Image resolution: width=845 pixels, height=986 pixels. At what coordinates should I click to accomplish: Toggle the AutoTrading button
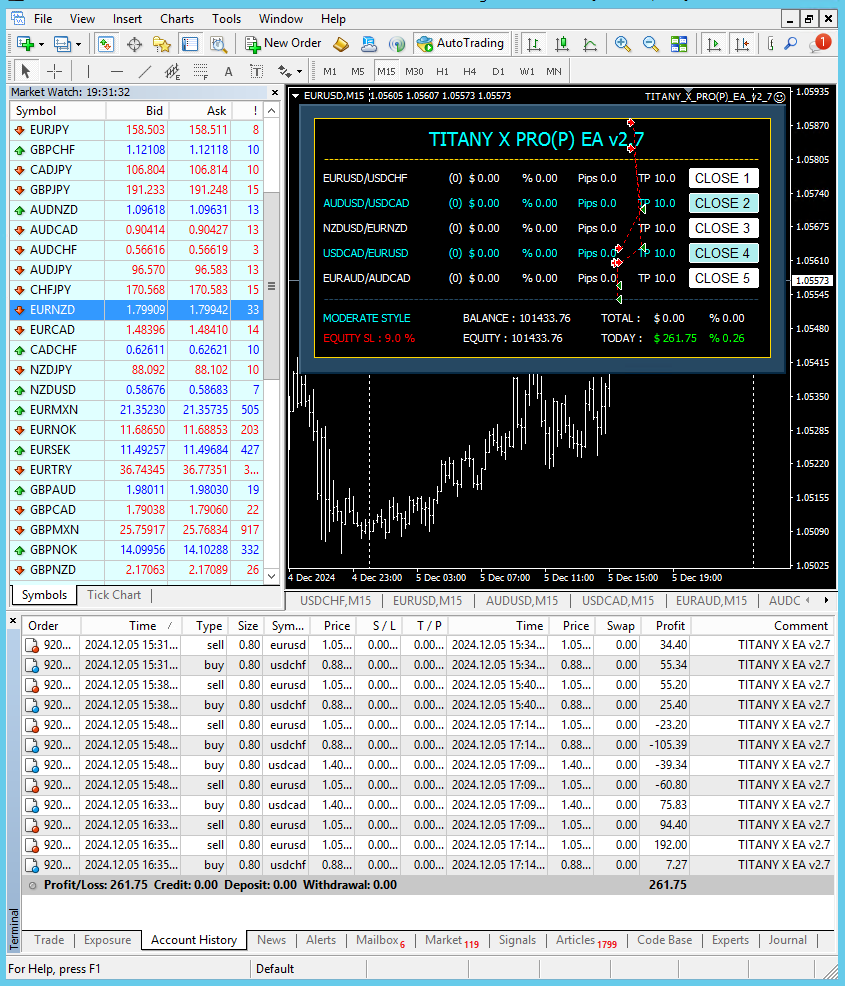pyautogui.click(x=460, y=44)
